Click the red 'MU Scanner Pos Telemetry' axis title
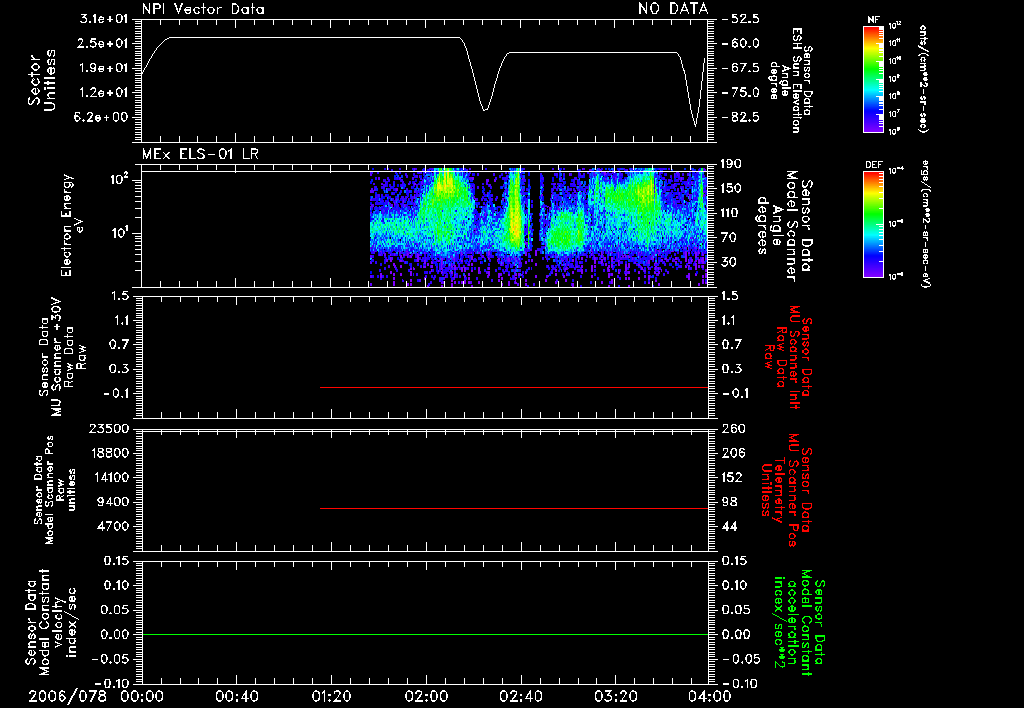This screenshot has width=1024, height=708. click(788, 490)
